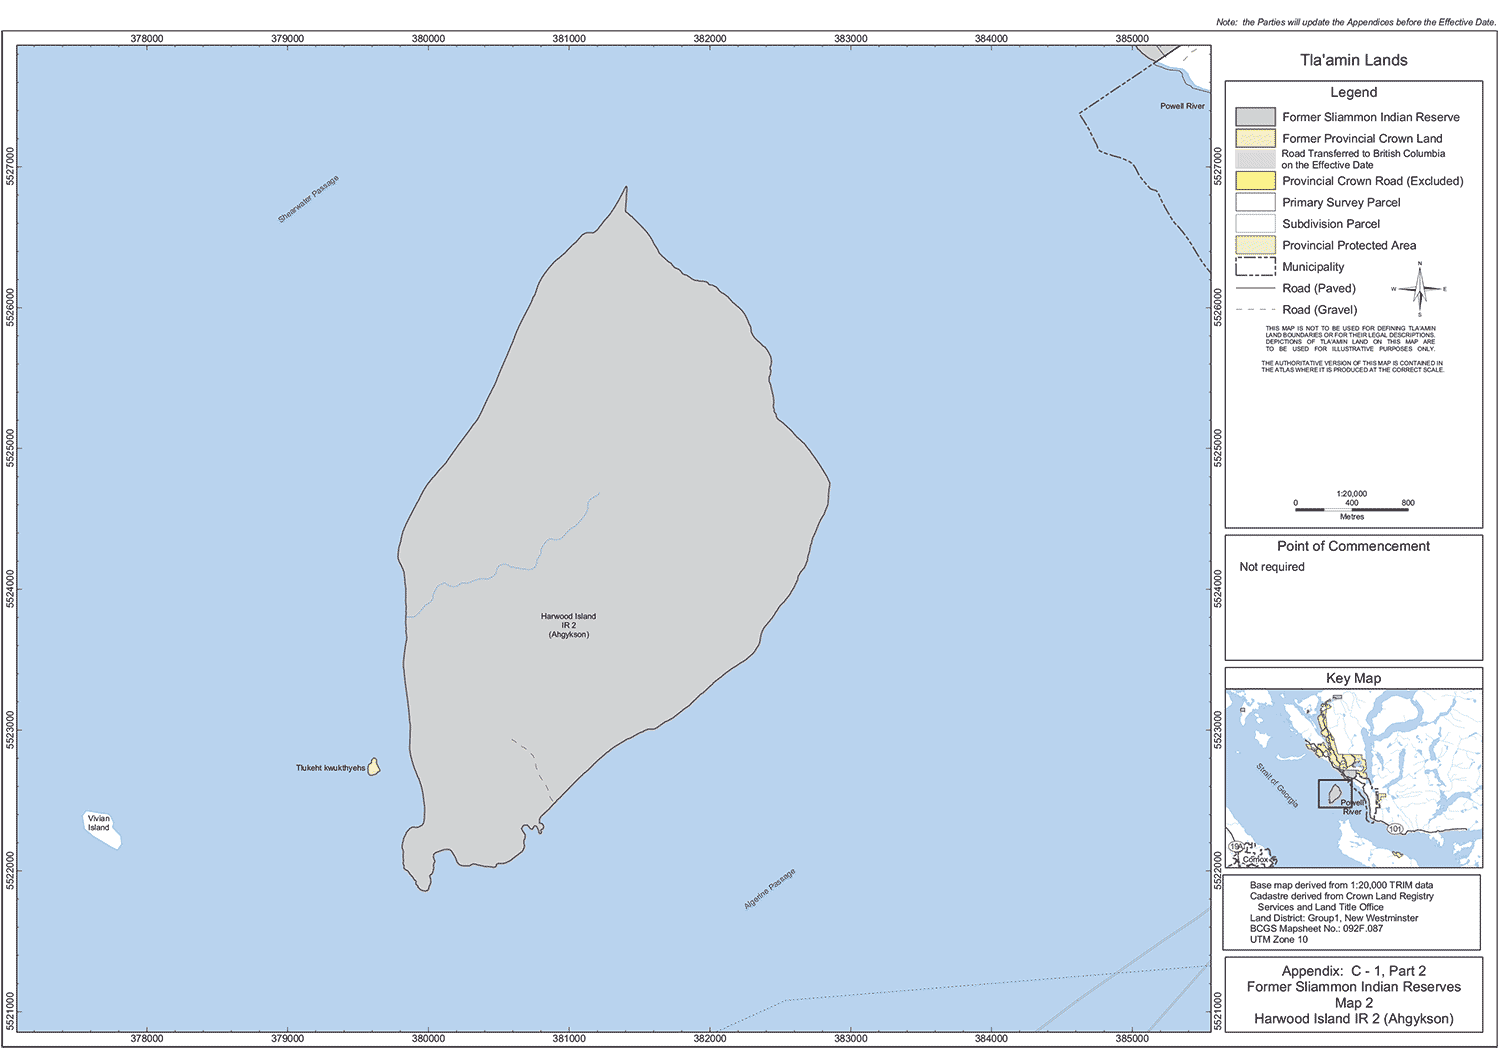Click the Subdivision Parcel swatch
This screenshot has width=1500, height=1049.
click(x=1255, y=224)
